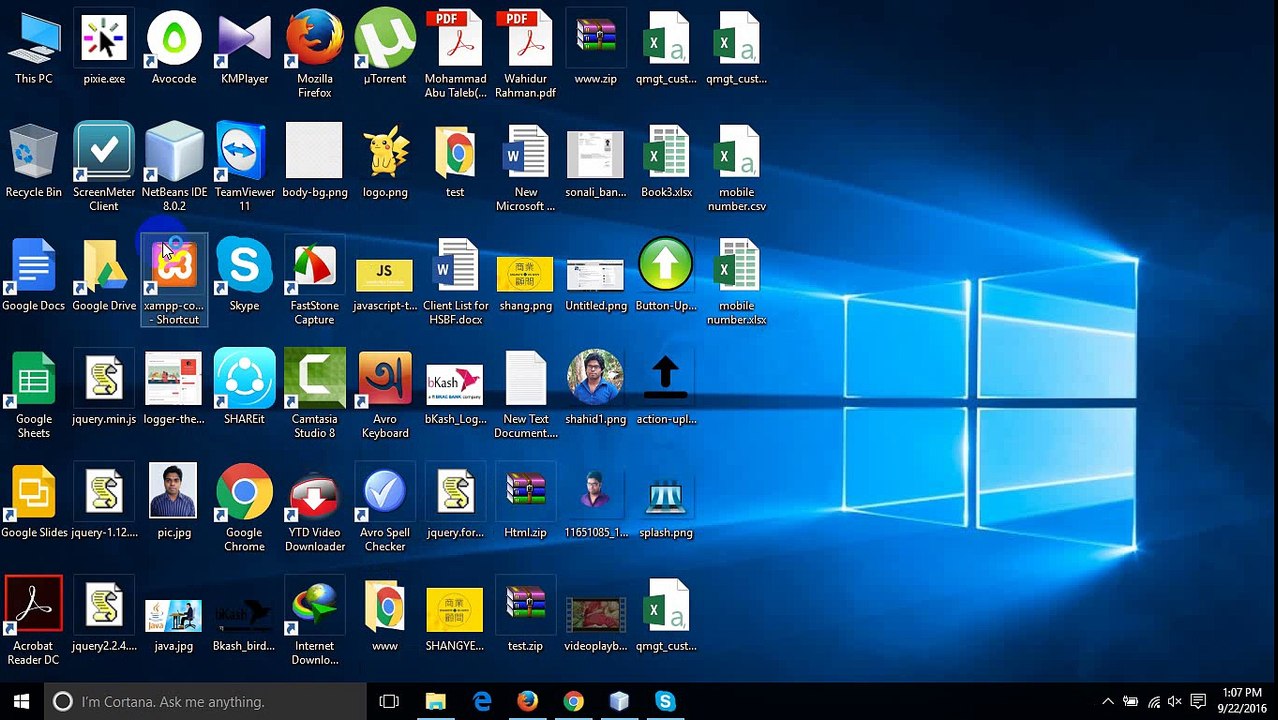1278x720 pixels.
Task: Open network status in tray
Action: pos(1153,702)
